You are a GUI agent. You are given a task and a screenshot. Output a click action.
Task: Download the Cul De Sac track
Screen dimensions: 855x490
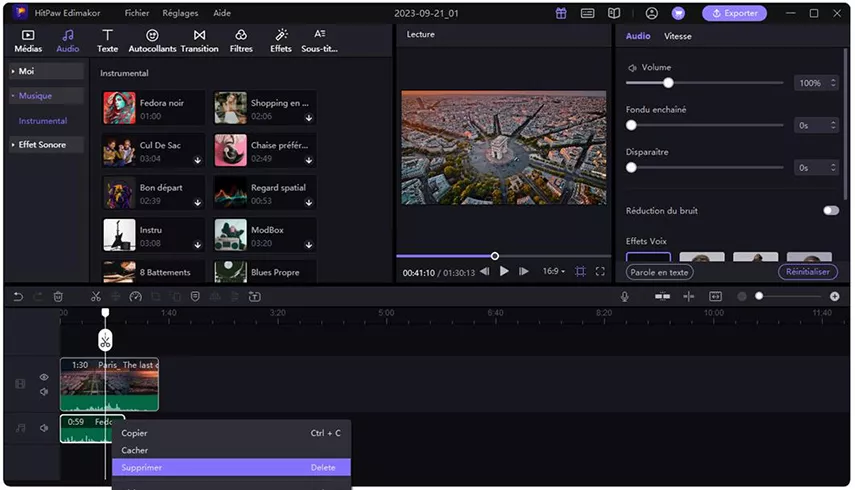tap(197, 160)
